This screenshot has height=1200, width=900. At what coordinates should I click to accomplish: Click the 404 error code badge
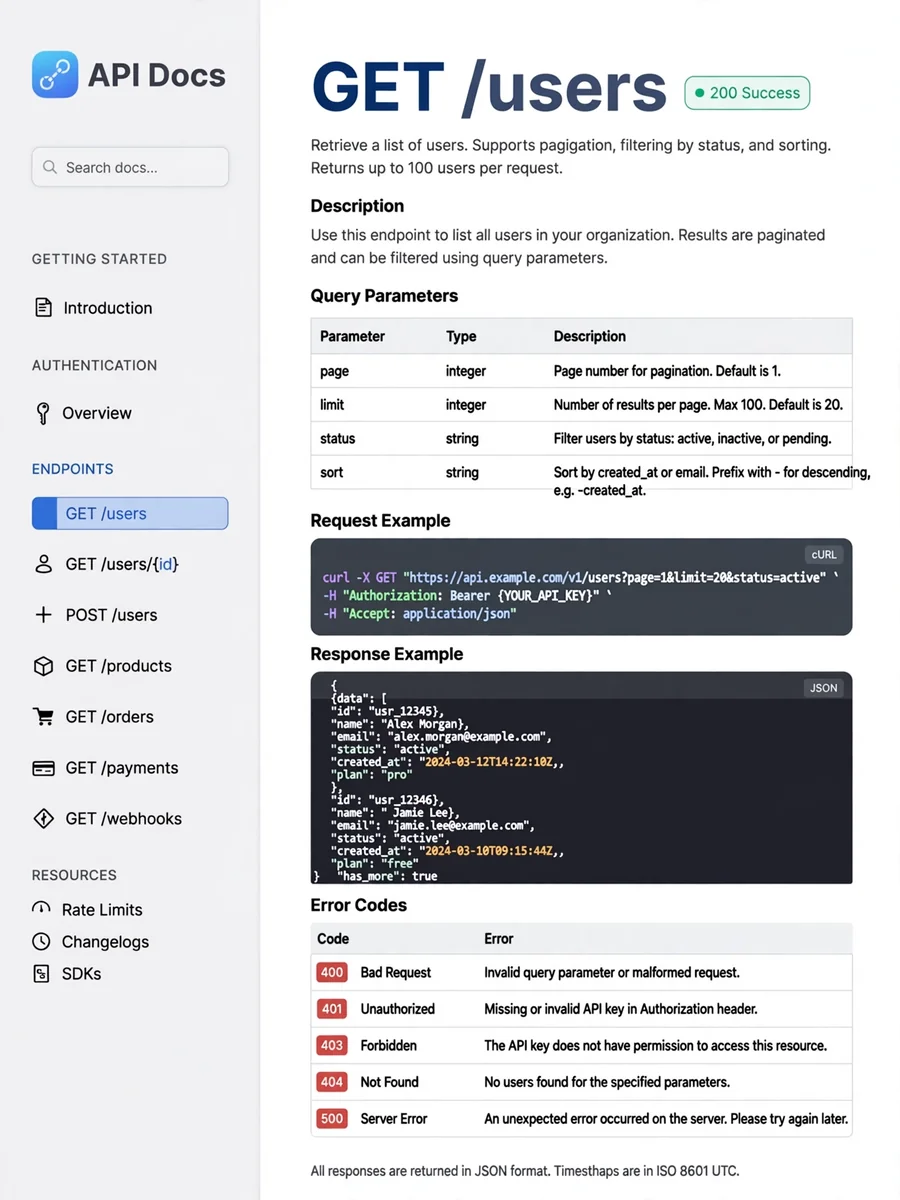click(x=332, y=1082)
